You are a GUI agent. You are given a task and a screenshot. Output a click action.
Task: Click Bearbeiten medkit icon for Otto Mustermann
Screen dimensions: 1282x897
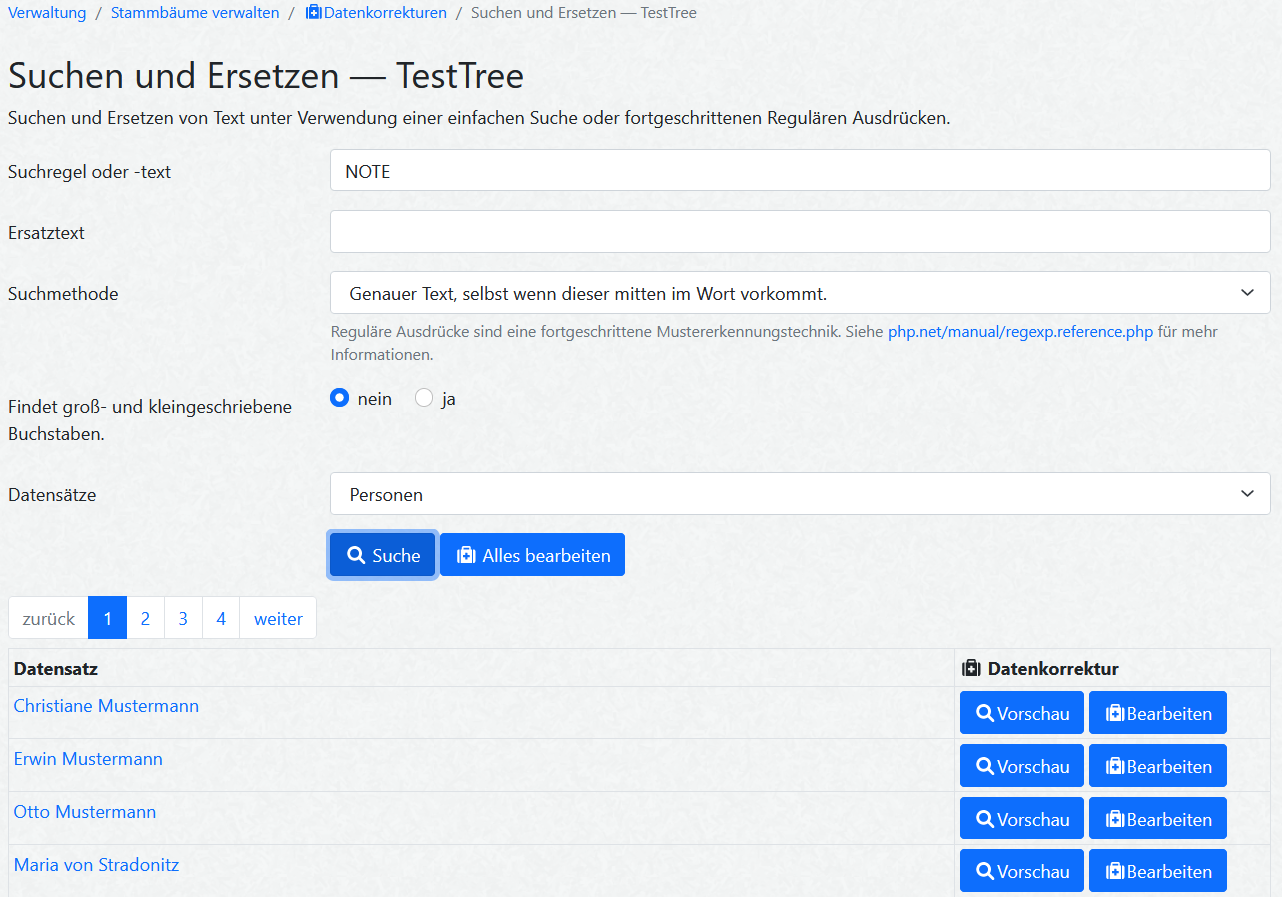[1115, 820]
